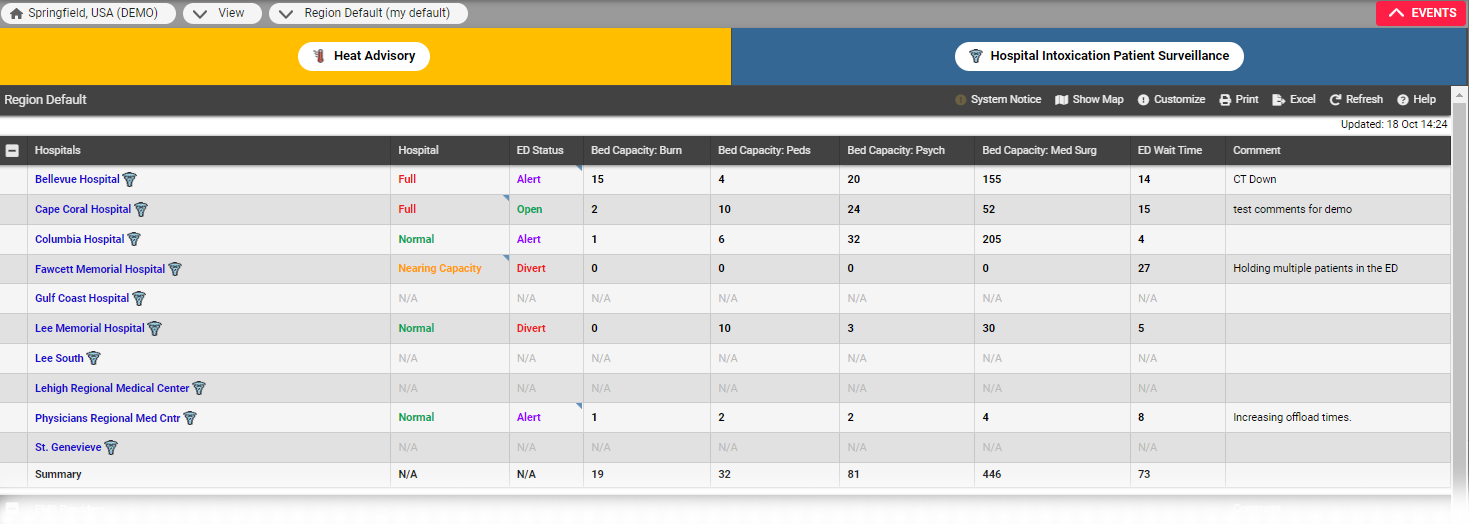The width and height of the screenshot is (1469, 524).
Task: Click the event icon beside Lee Memorial Hospital
Action: (155, 328)
